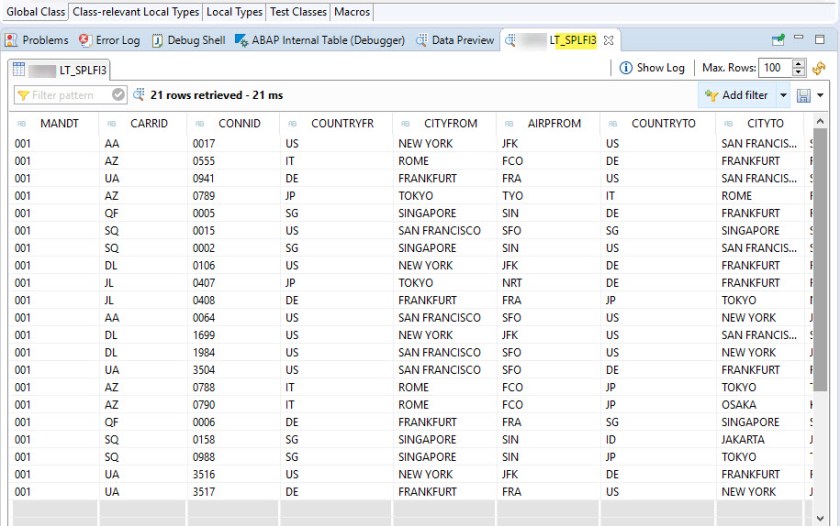This screenshot has width=840, height=526.
Task: Switch to the Error Log tab
Action: coord(109,40)
